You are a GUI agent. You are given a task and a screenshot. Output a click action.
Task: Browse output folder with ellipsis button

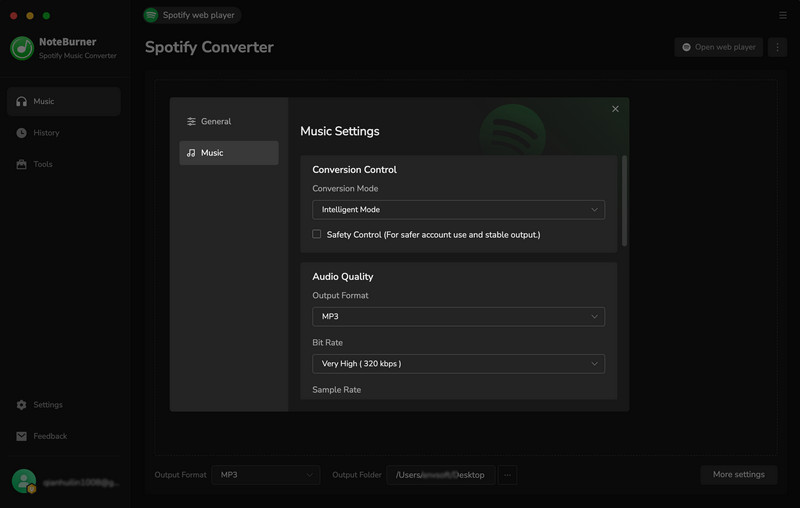pos(507,475)
